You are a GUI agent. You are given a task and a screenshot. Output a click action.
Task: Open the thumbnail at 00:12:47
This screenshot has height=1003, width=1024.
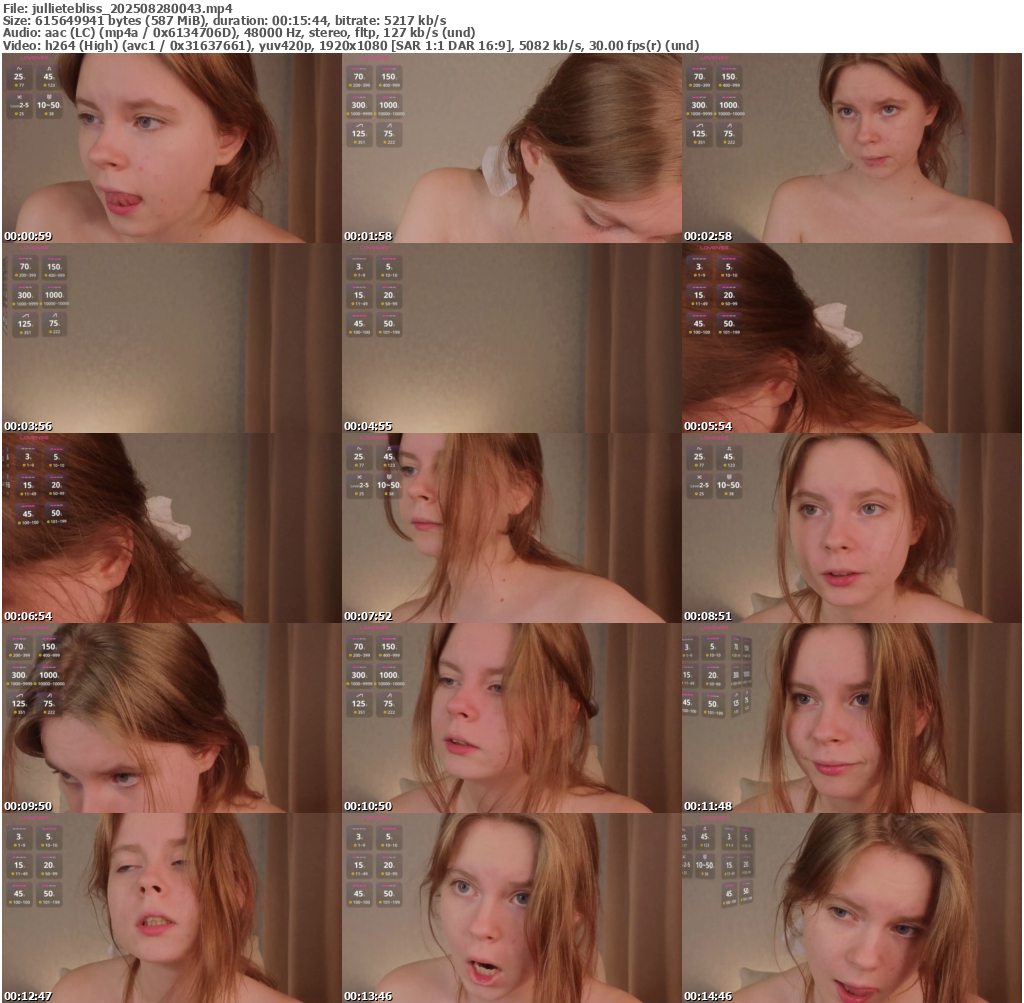click(x=171, y=908)
